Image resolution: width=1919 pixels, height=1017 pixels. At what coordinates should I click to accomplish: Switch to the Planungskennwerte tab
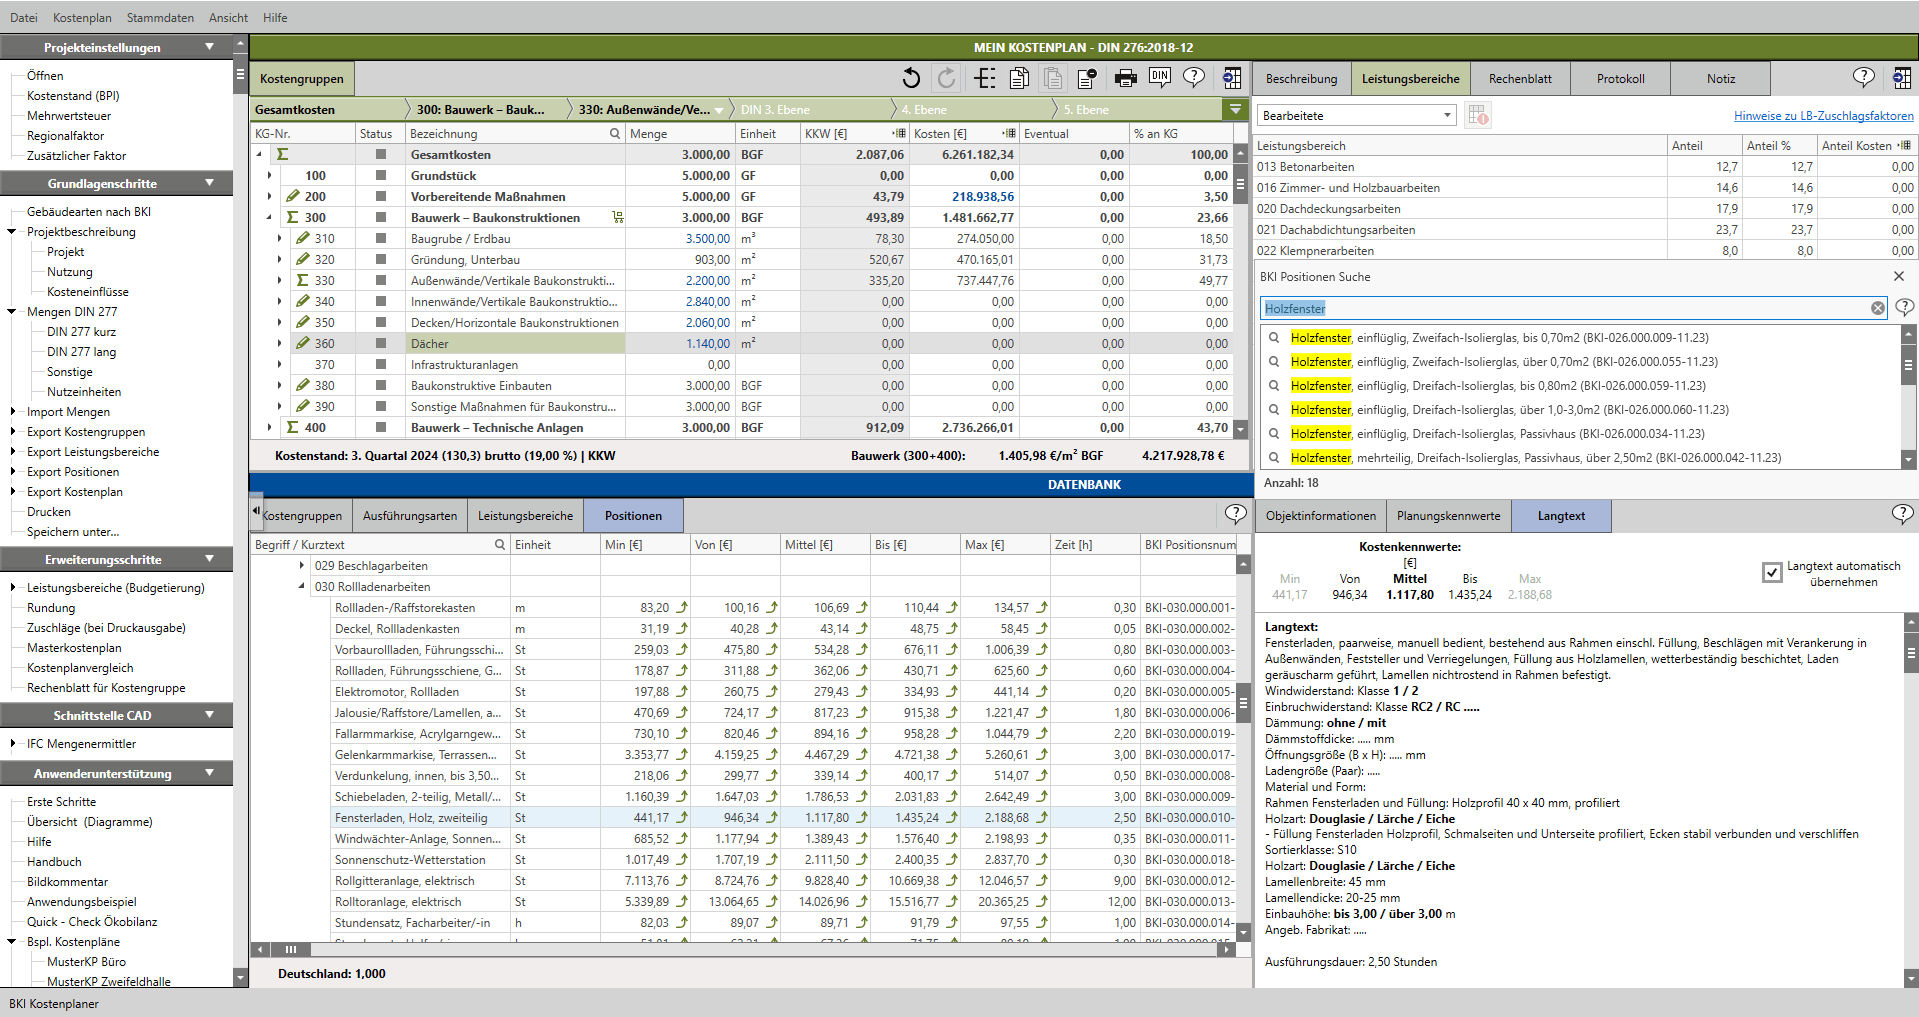click(1448, 516)
